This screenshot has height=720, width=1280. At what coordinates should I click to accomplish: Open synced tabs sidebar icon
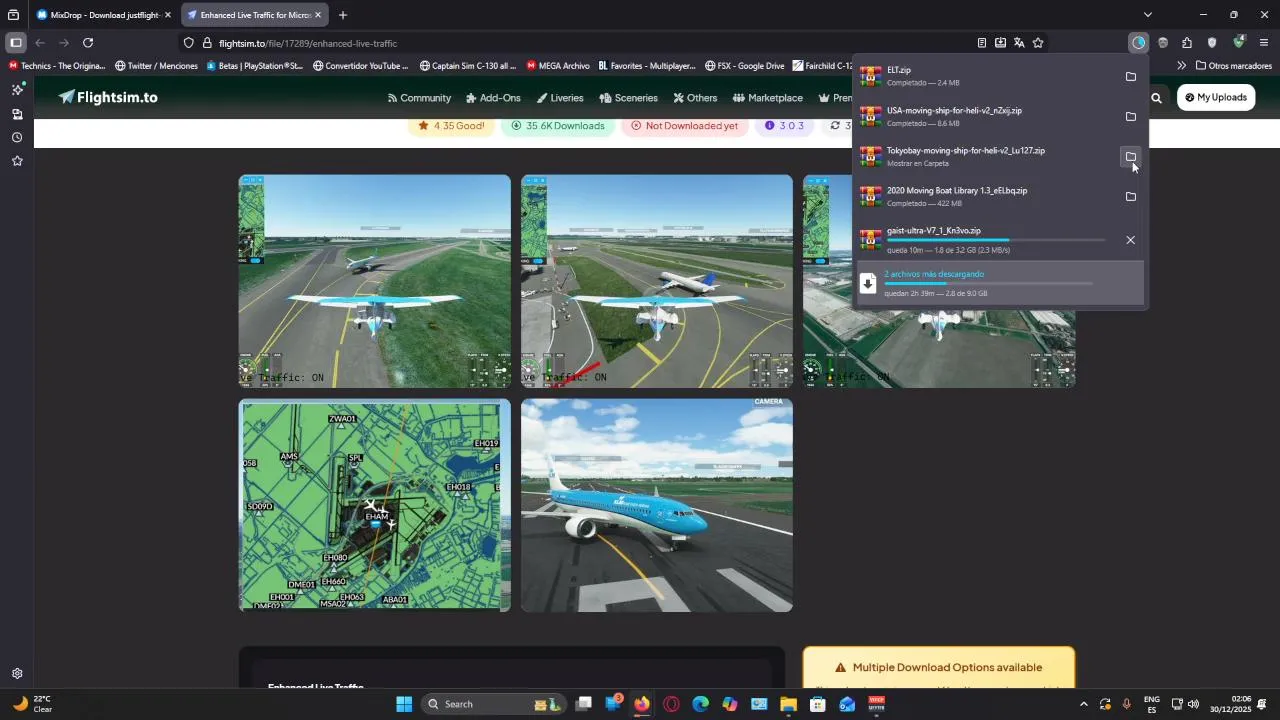pyautogui.click(x=17, y=114)
